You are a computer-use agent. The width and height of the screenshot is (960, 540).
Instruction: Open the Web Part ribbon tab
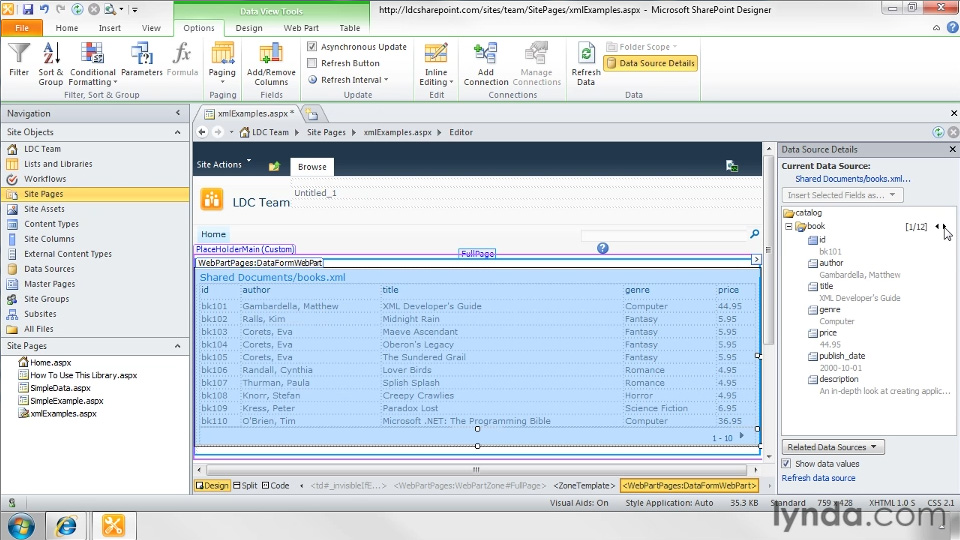(301, 28)
